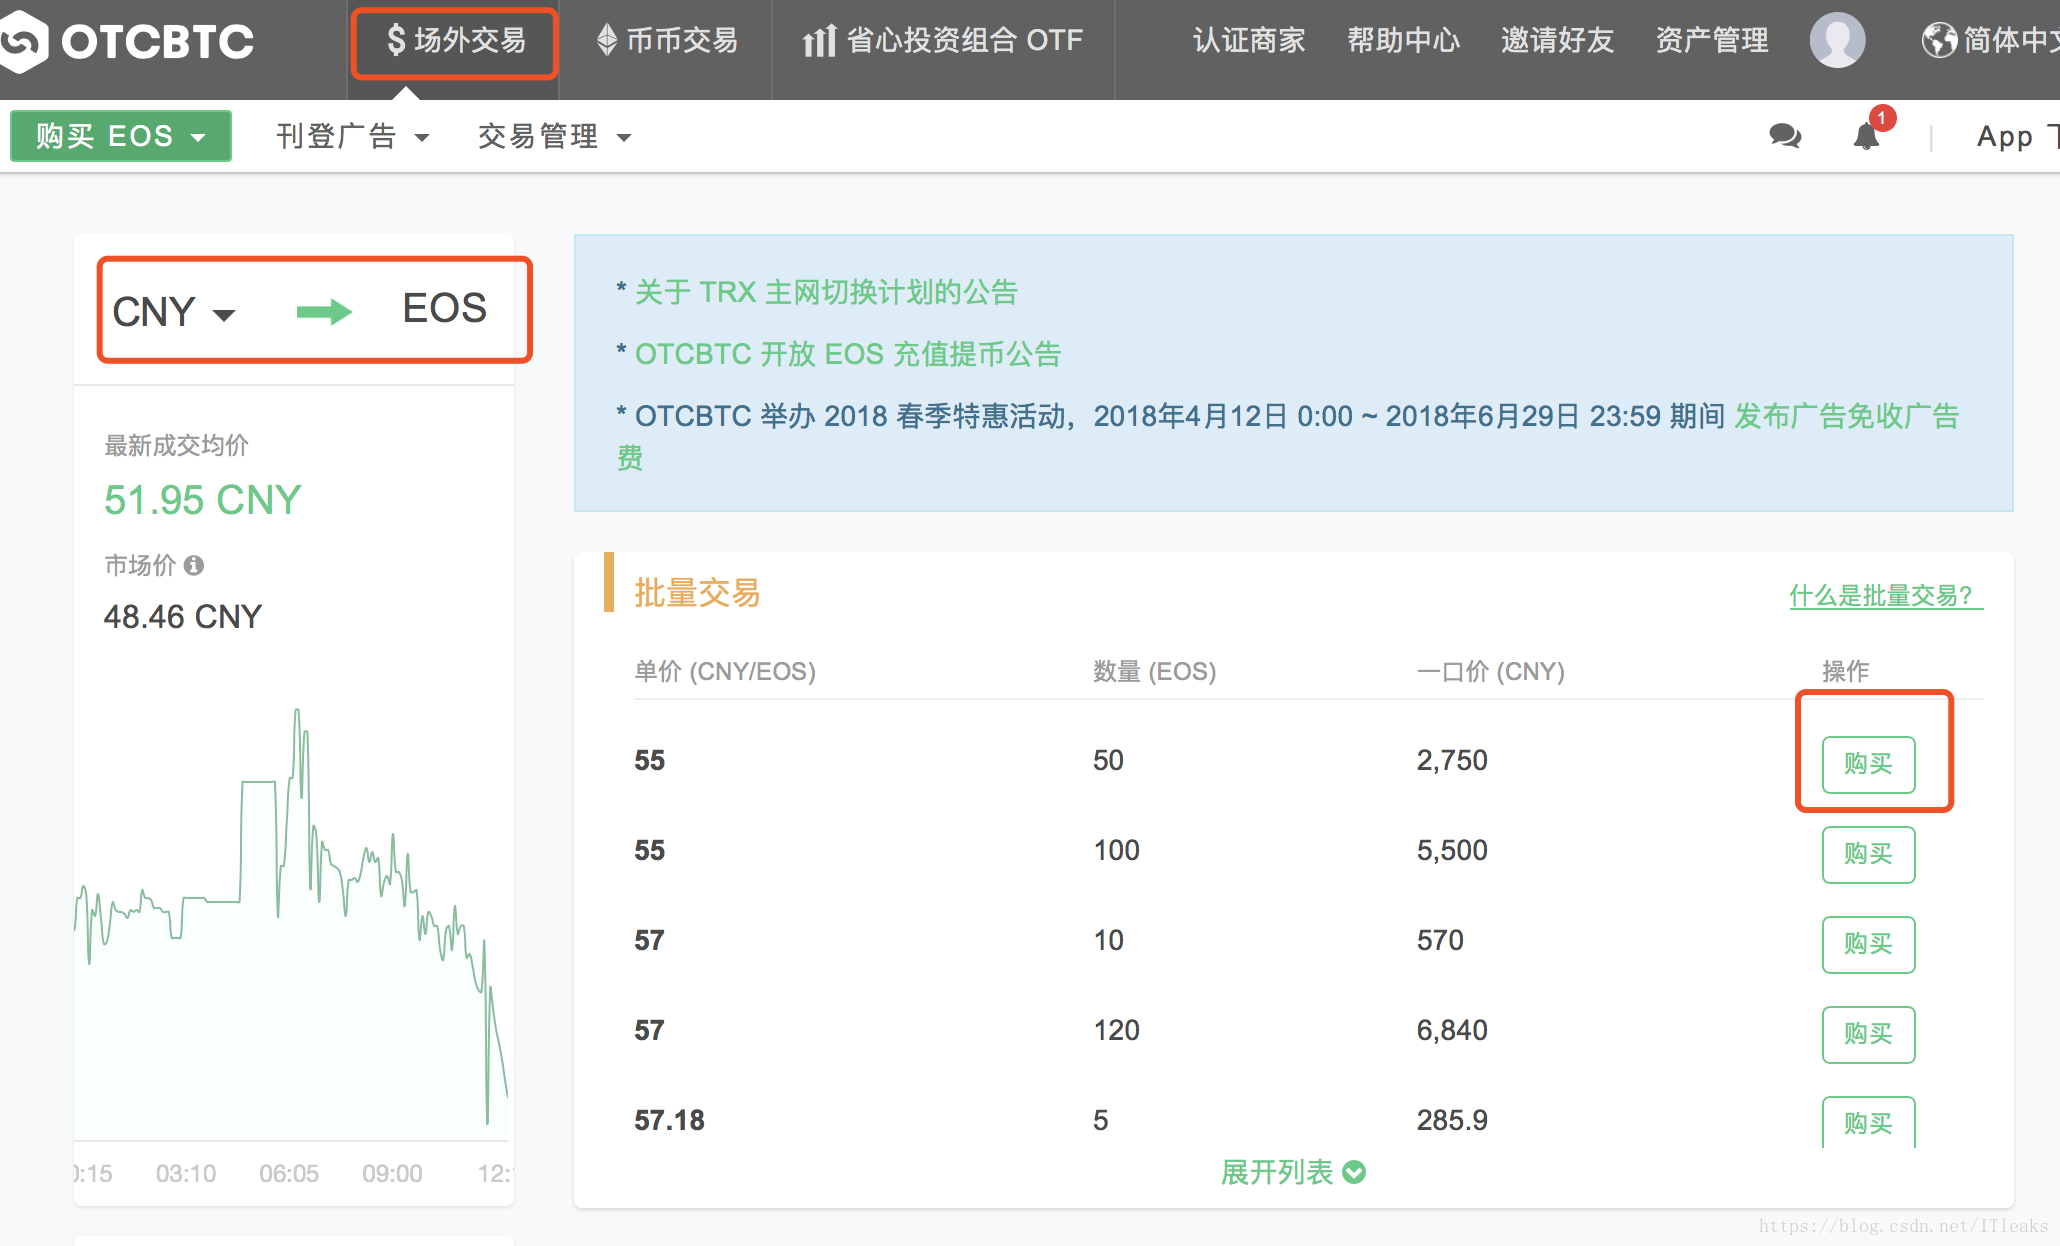Open the 资产管理 menu item
Image resolution: width=2060 pixels, height=1246 pixels.
click(1711, 40)
